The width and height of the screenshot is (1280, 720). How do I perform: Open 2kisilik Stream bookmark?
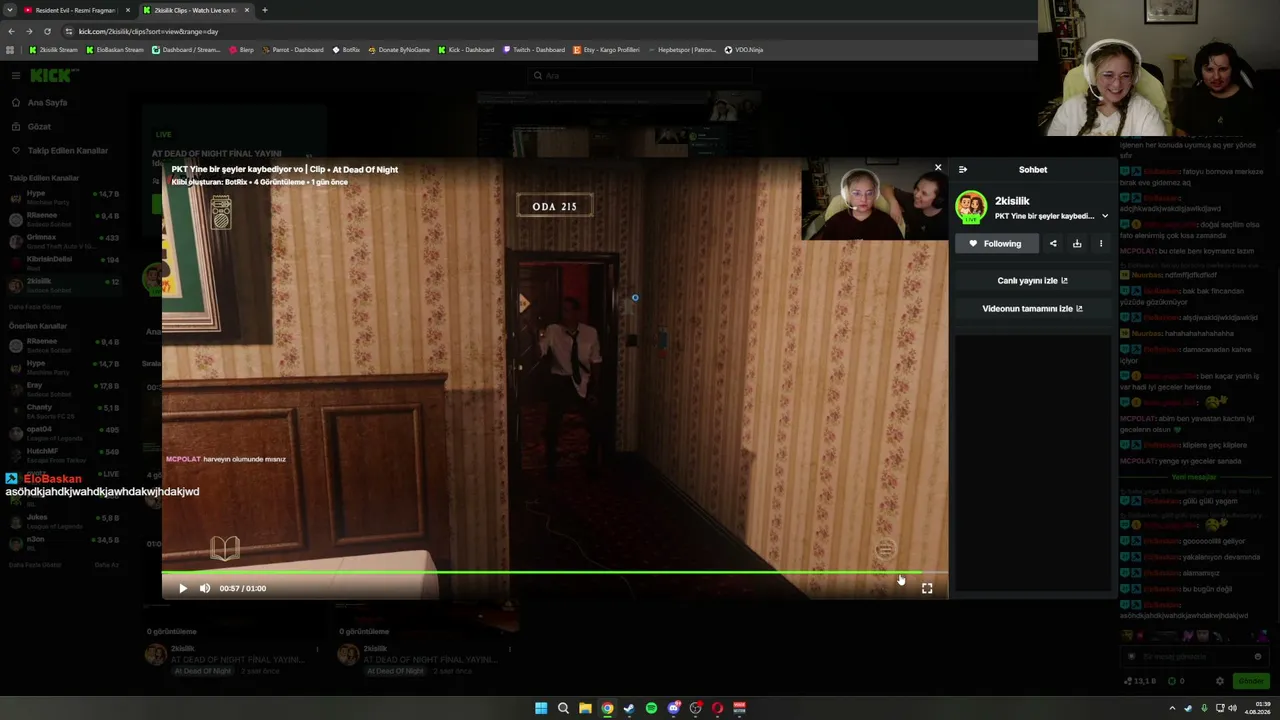point(53,50)
